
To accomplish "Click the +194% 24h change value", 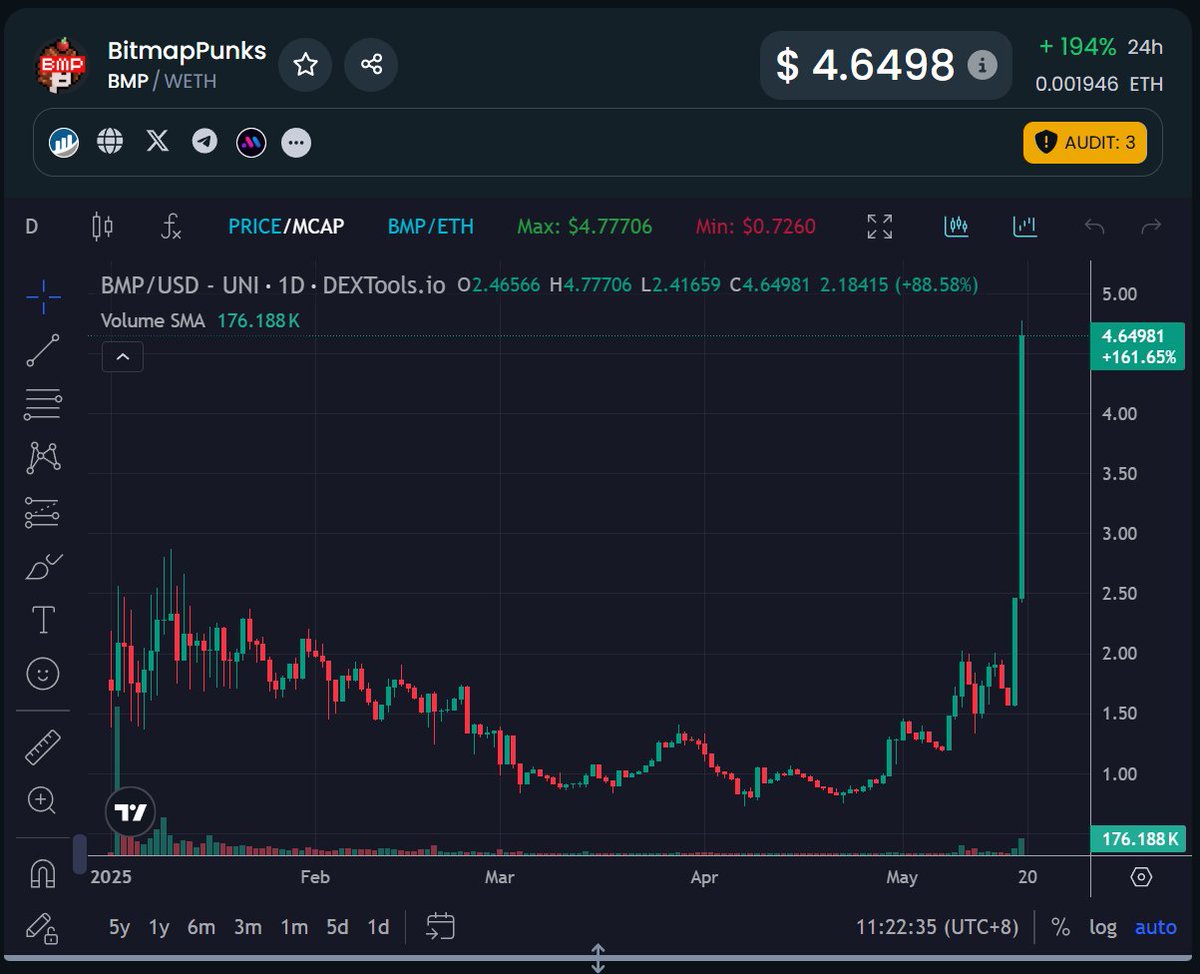I will (x=1078, y=47).
